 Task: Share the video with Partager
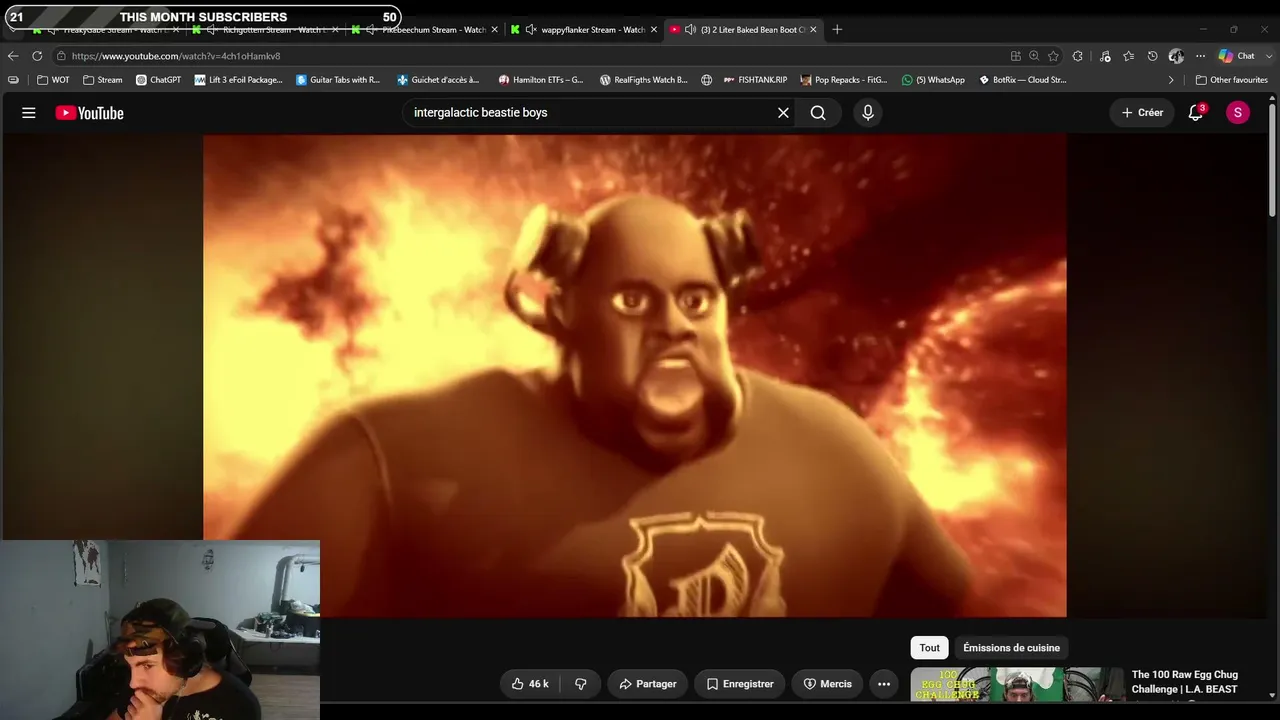click(648, 684)
